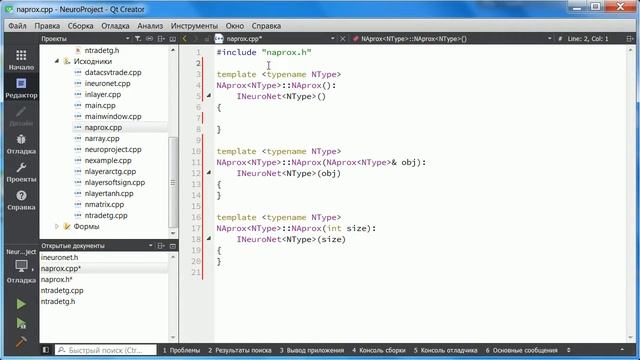Image resolution: width=640 pixels, height=360 pixels.
Task: Open the open-files dropdown for naprox.cpp
Action: pyautogui.click(x=333, y=39)
